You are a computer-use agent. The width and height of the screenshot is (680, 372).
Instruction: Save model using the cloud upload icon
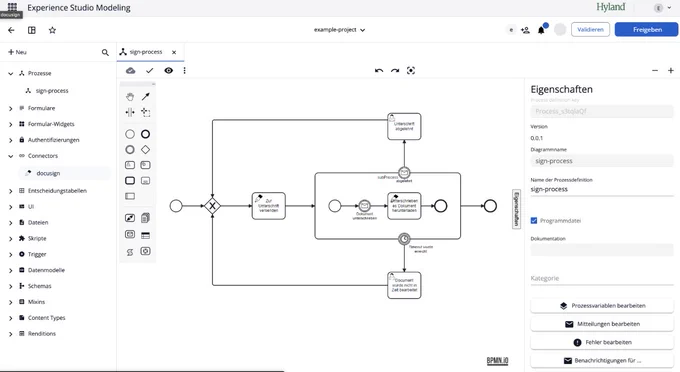(131, 70)
